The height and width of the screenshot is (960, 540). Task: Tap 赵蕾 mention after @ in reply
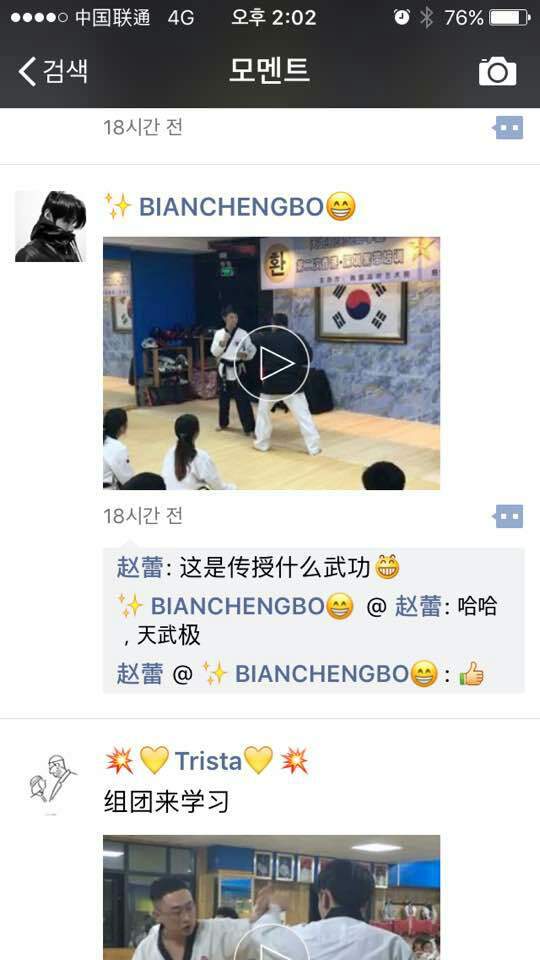418,606
